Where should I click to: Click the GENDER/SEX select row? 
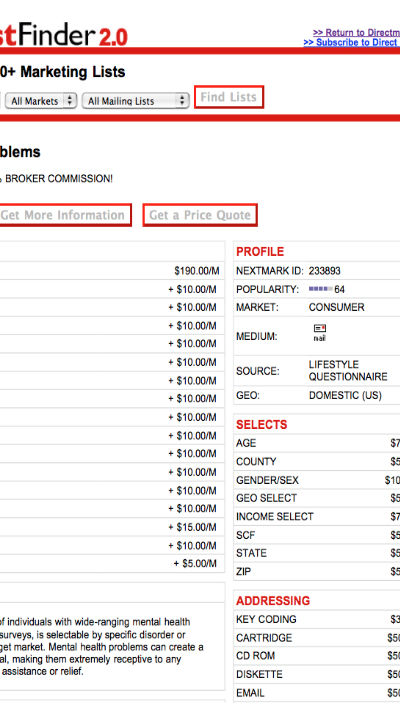coord(317,480)
